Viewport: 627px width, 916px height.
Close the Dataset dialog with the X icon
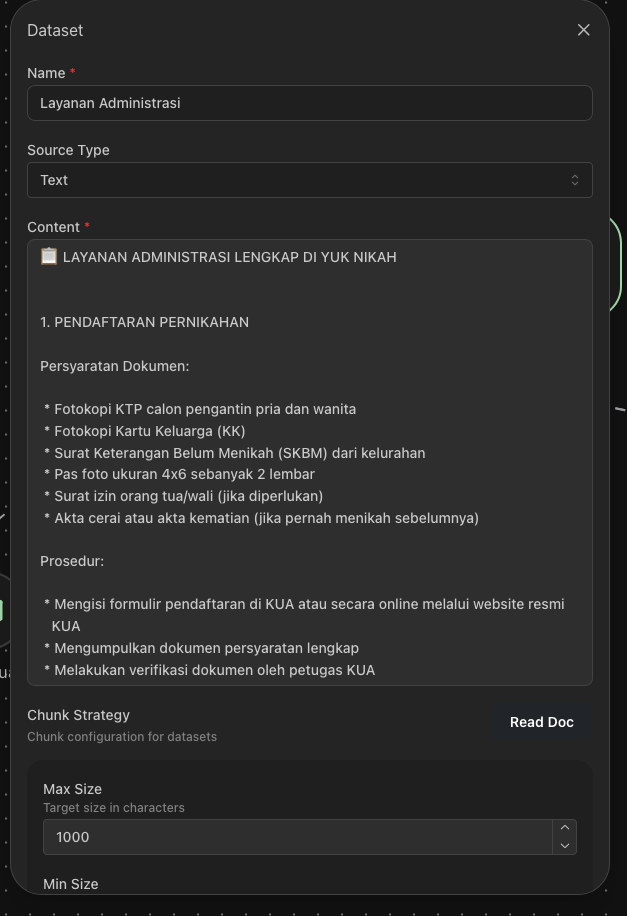point(584,30)
